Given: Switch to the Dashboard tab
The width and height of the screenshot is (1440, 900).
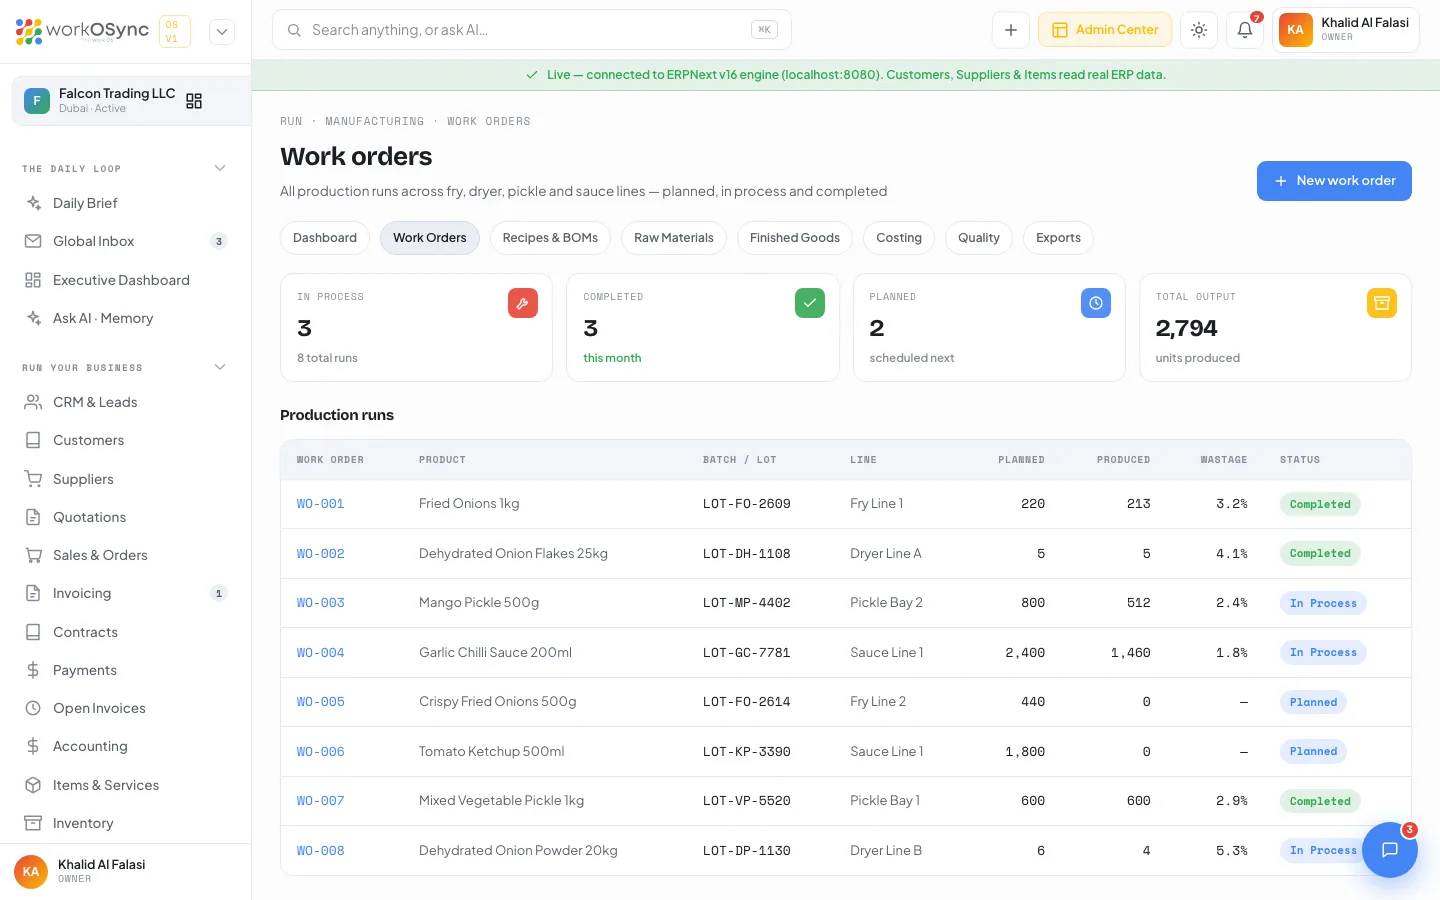Looking at the screenshot, I should point(325,238).
